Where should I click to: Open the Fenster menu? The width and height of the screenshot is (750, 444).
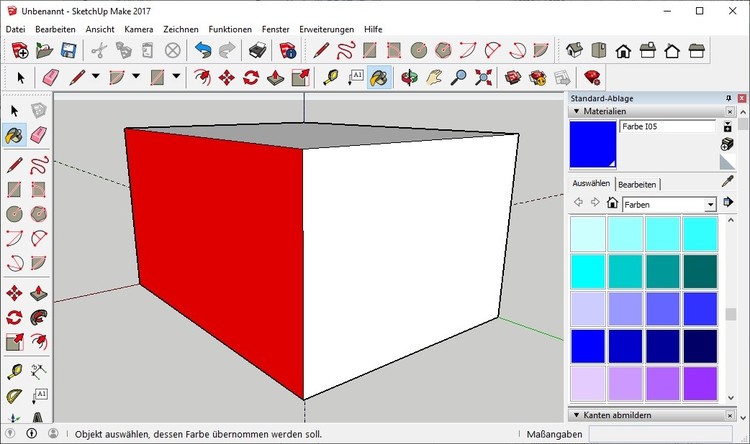[276, 29]
